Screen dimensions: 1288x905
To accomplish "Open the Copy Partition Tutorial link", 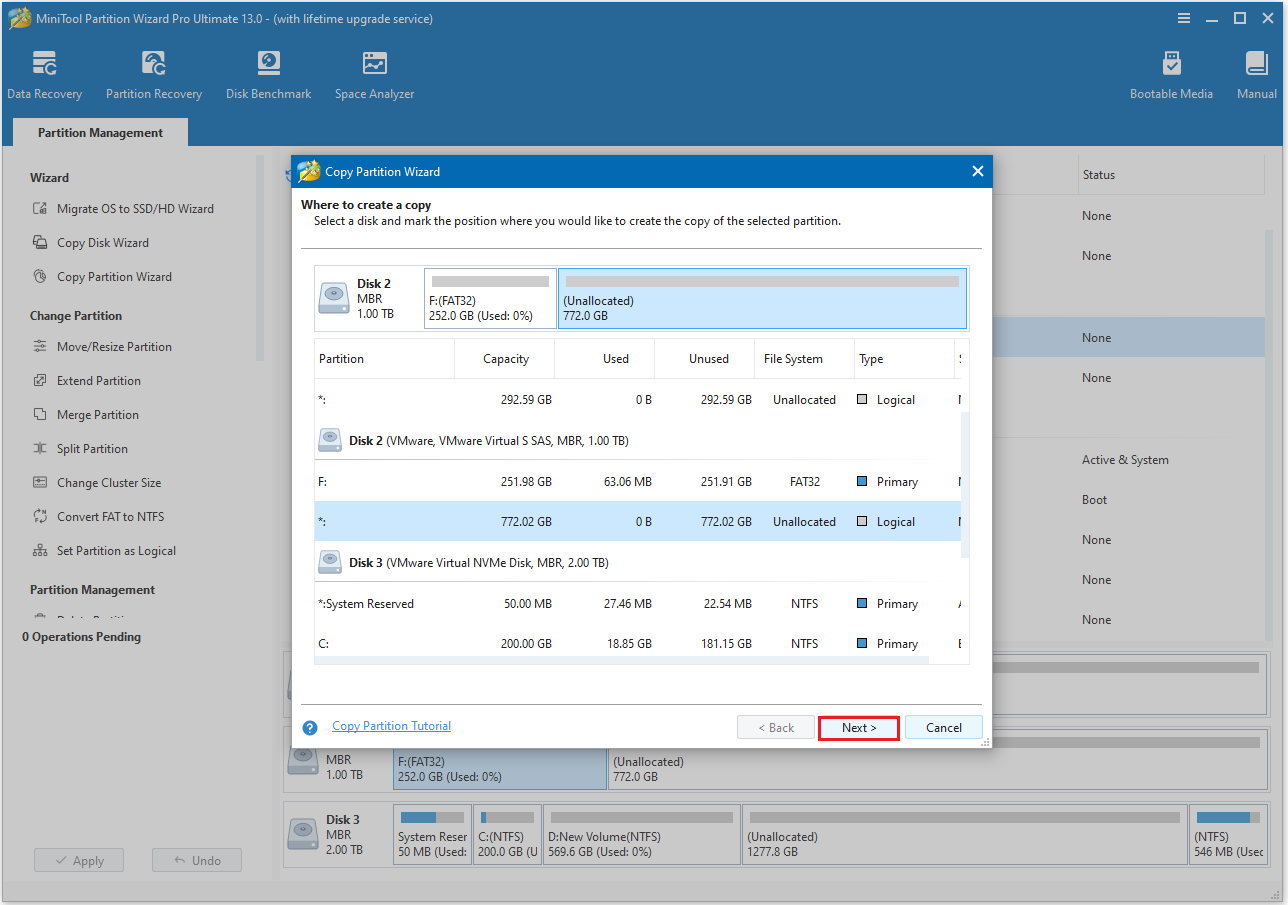I will [x=391, y=725].
